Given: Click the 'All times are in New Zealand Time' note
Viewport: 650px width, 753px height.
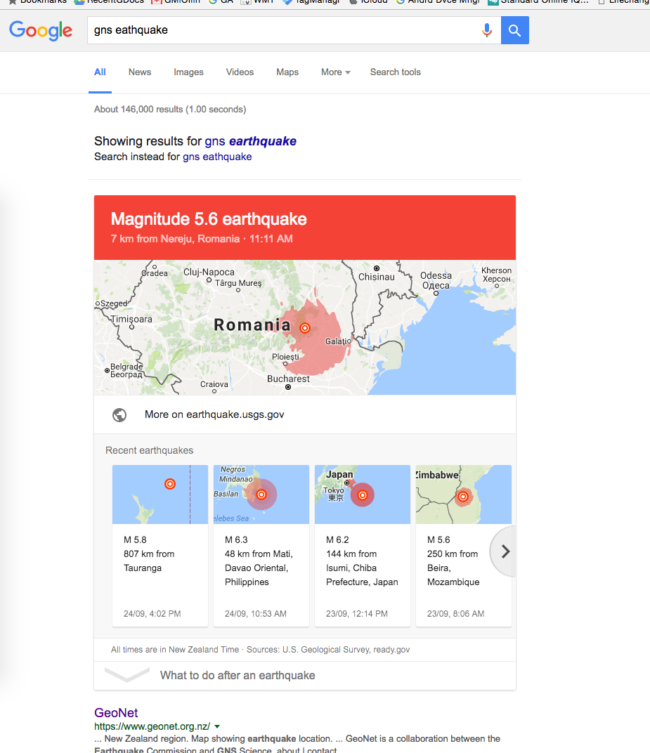Looking at the screenshot, I should click(175, 650).
